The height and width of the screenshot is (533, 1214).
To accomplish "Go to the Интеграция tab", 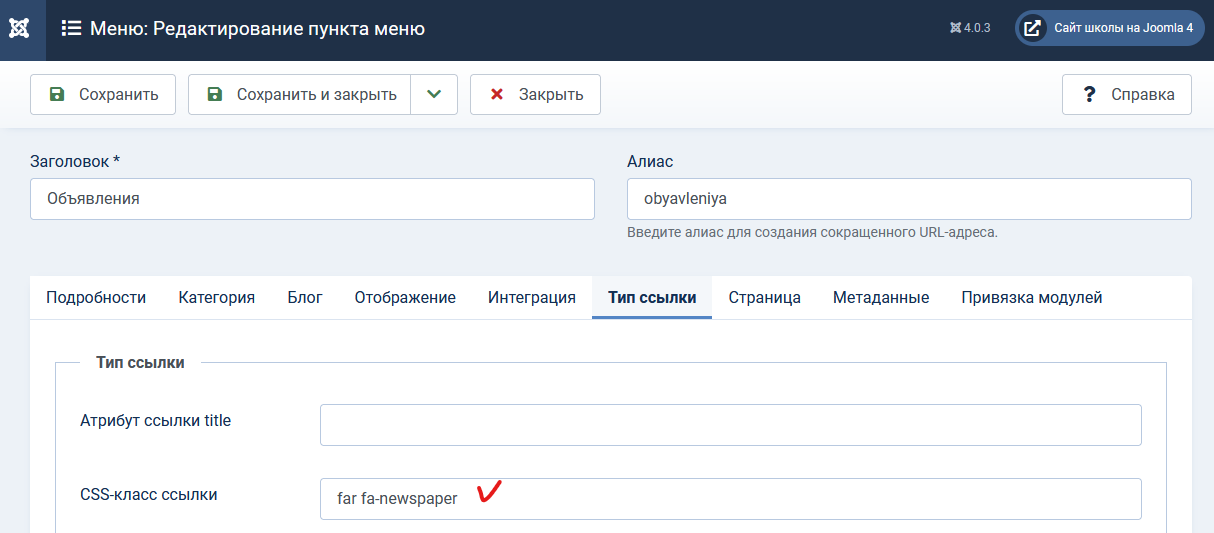I will pyautogui.click(x=531, y=298).
